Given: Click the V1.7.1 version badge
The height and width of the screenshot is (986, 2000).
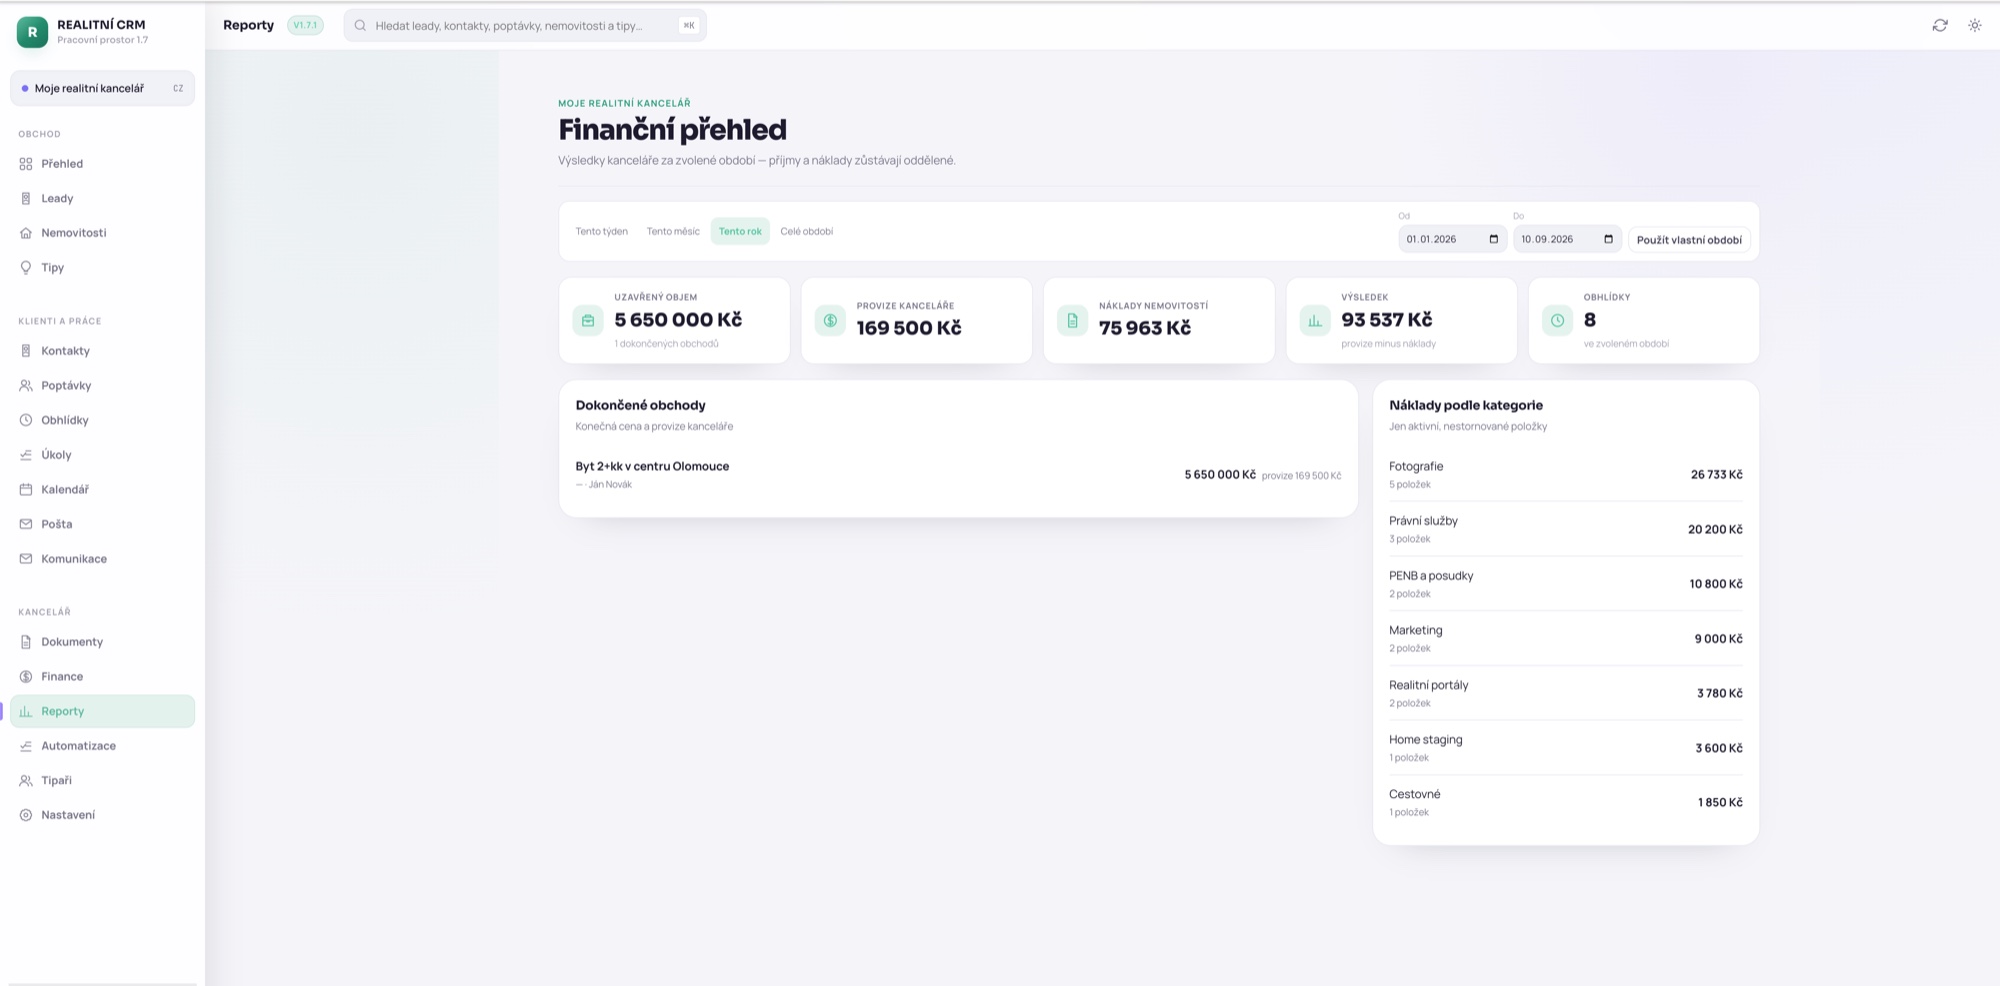Looking at the screenshot, I should pos(305,25).
